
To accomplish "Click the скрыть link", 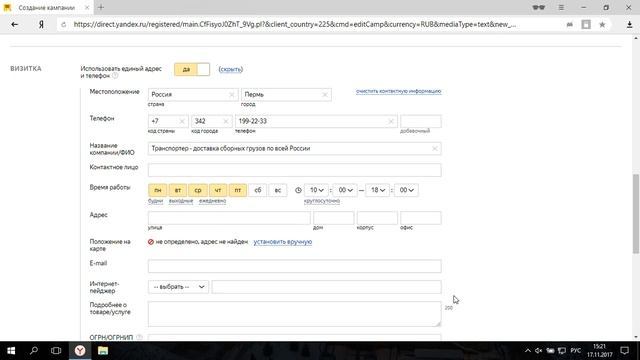I will click(231, 69).
